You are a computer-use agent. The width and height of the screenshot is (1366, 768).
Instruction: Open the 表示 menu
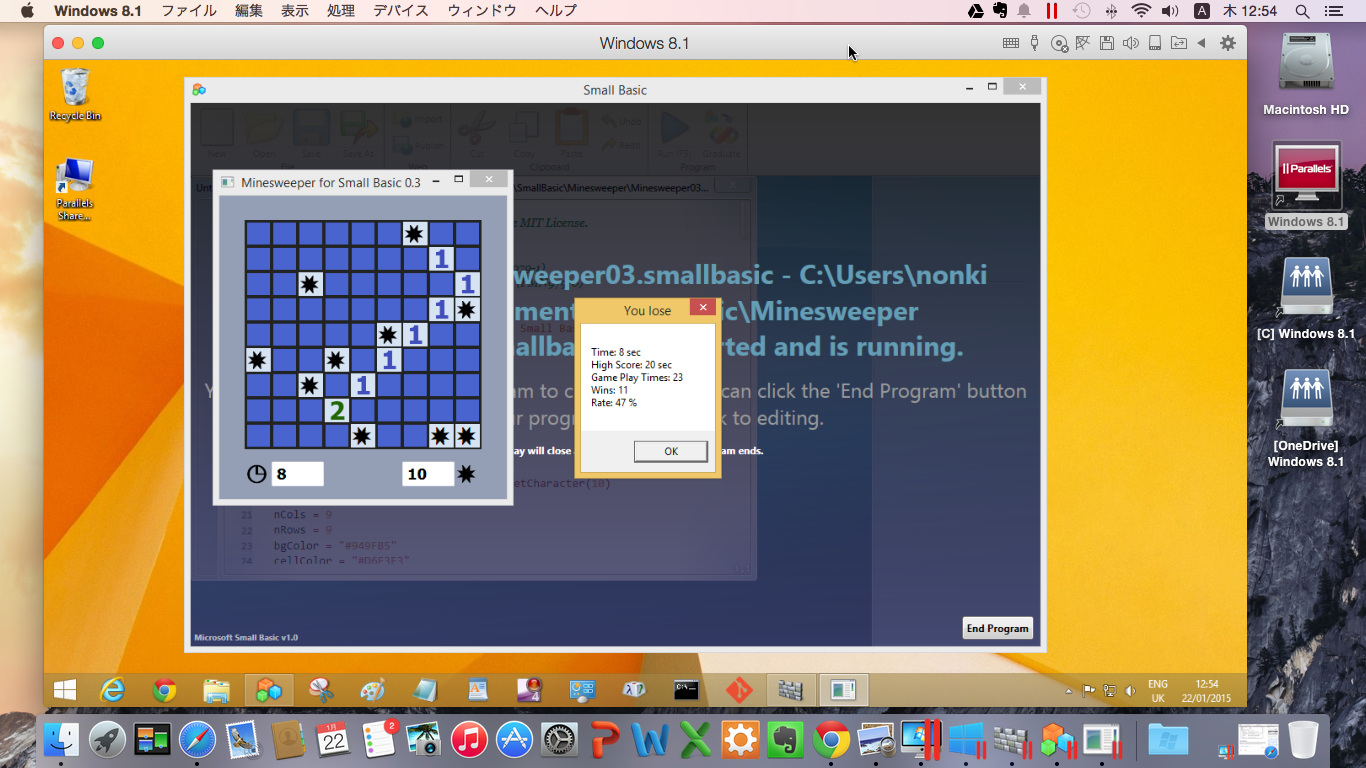coord(295,11)
